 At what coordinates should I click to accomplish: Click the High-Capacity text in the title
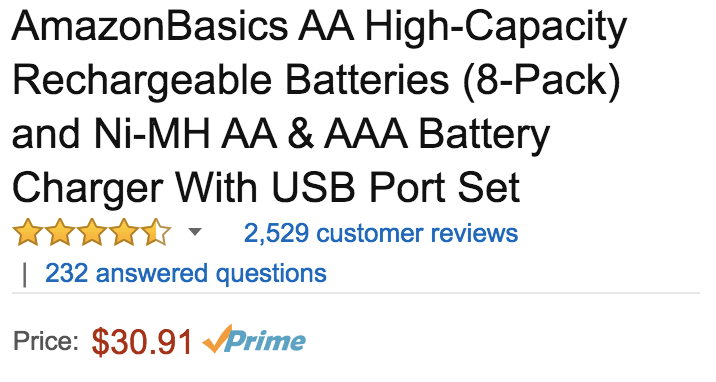coord(495,28)
